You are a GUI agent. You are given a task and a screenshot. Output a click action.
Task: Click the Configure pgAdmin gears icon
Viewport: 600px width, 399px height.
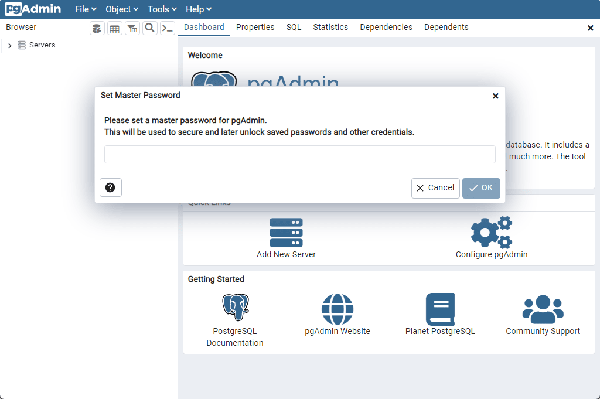click(x=491, y=232)
